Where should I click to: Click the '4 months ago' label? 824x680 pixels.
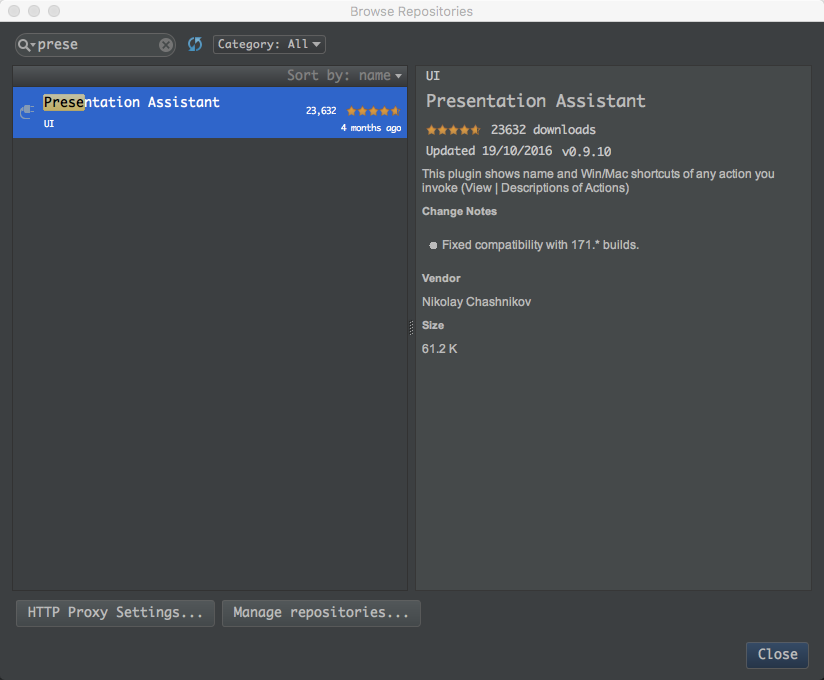click(x=371, y=128)
